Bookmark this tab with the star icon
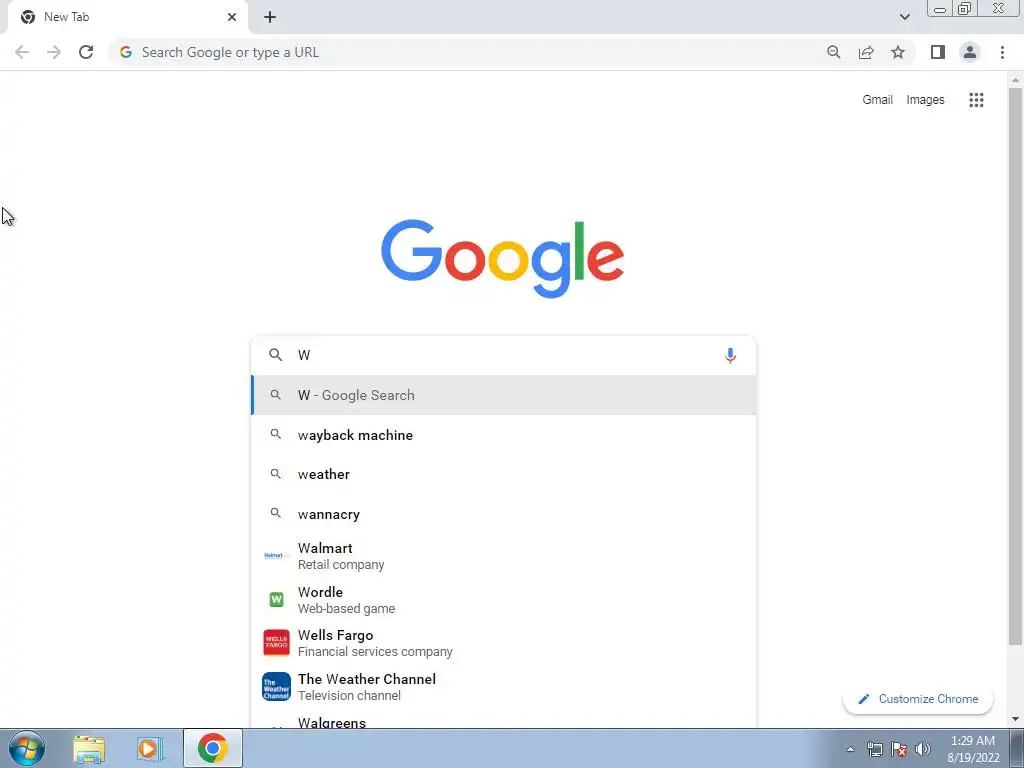Image resolution: width=1024 pixels, height=768 pixels. point(898,52)
